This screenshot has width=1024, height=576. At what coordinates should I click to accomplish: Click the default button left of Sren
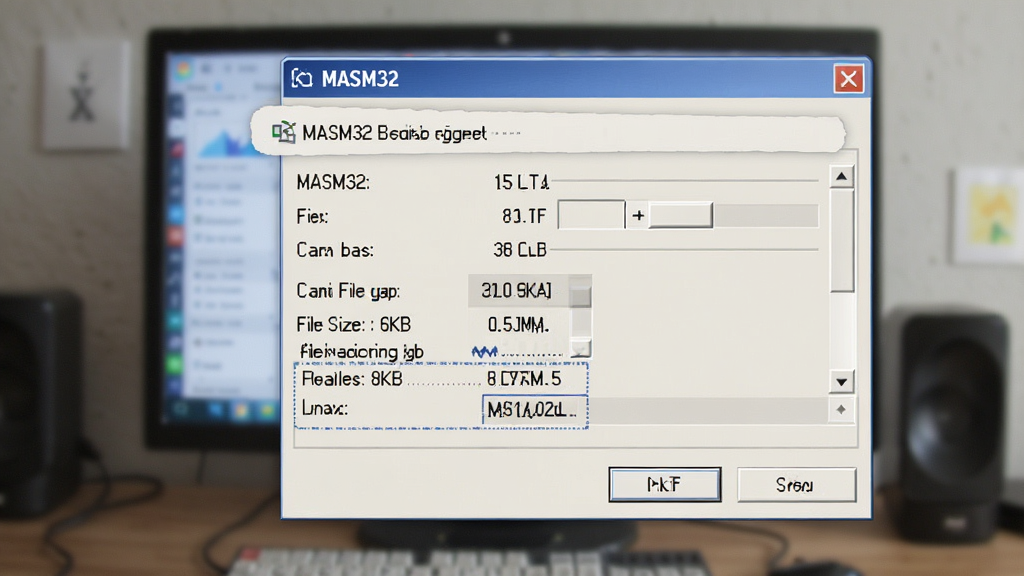tap(665, 485)
